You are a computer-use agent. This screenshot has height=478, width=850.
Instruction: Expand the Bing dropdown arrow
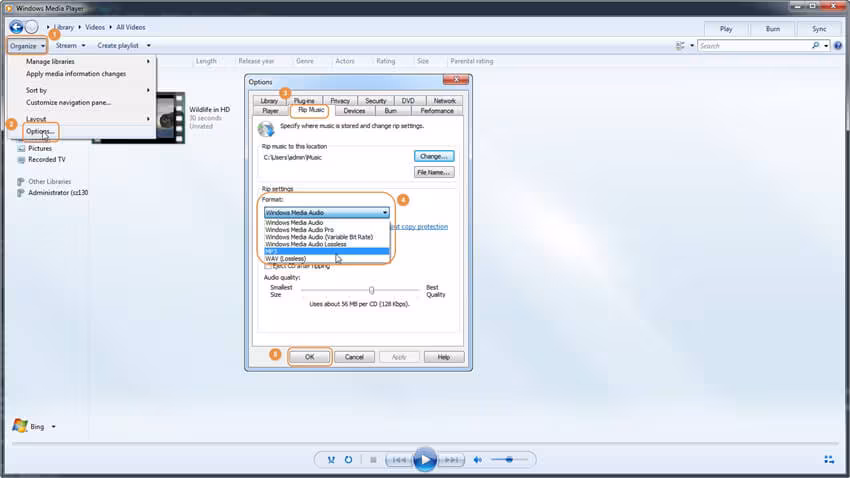click(54, 427)
